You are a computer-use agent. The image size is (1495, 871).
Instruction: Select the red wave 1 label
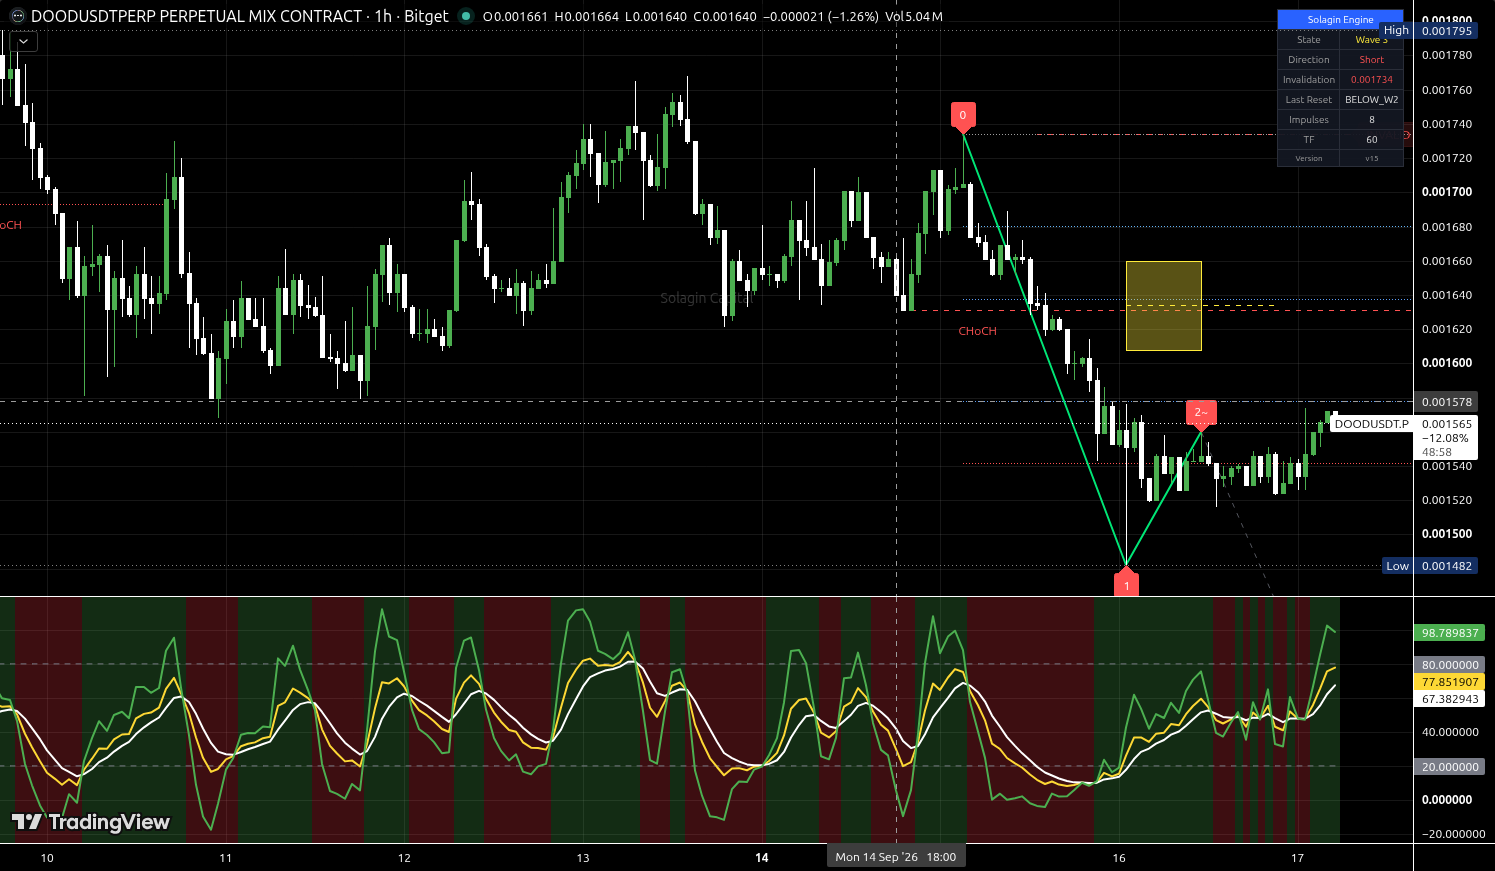(x=1127, y=586)
